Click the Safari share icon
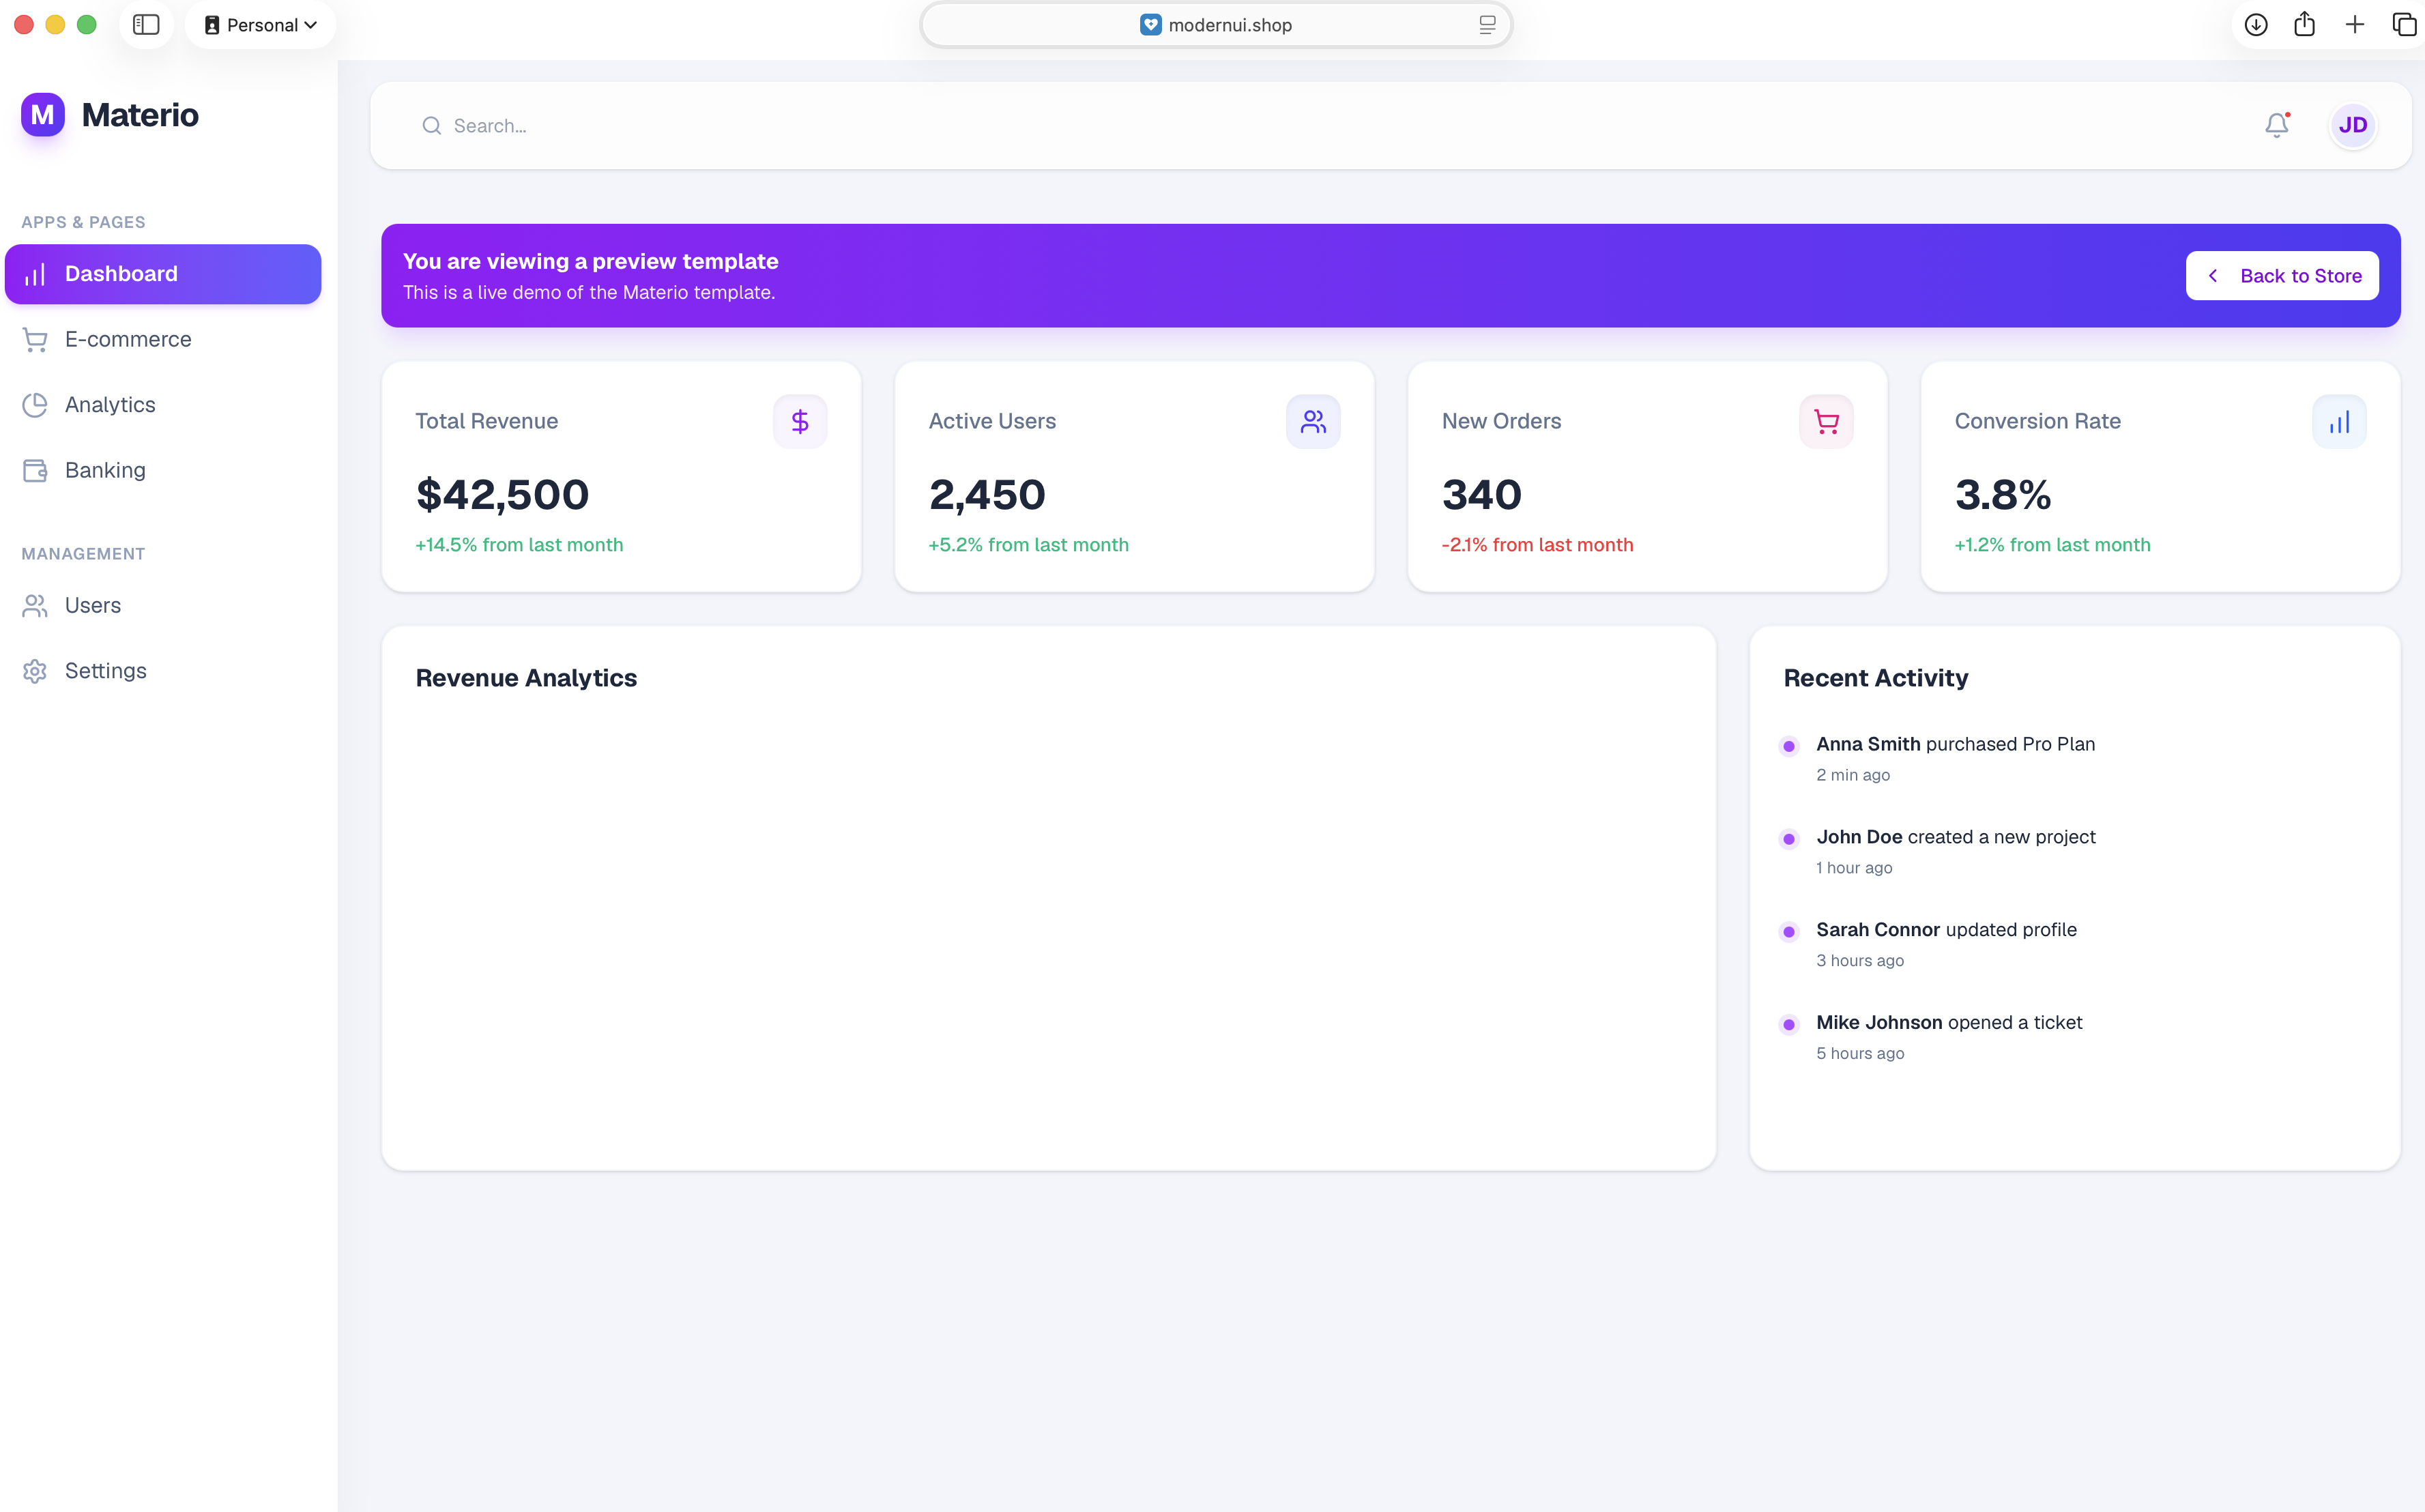 [2305, 24]
